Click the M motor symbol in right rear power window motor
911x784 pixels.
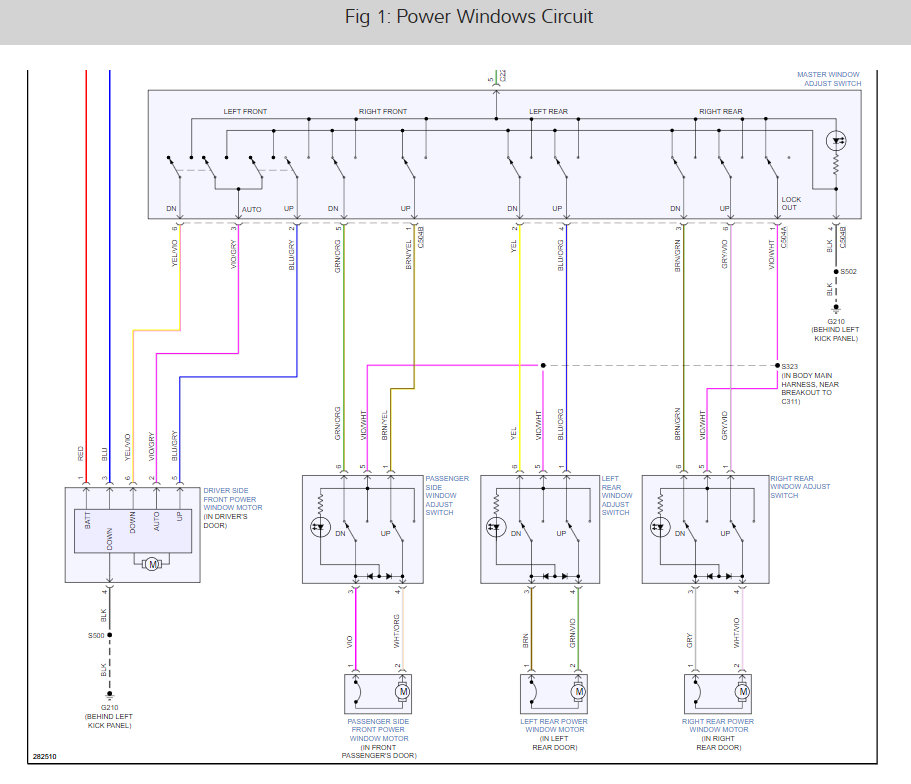pos(742,692)
